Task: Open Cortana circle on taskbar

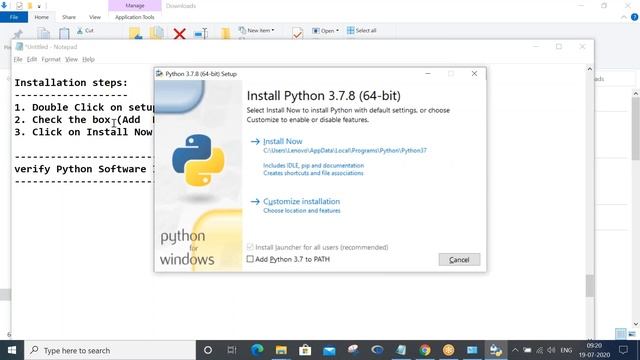Action: [208, 350]
